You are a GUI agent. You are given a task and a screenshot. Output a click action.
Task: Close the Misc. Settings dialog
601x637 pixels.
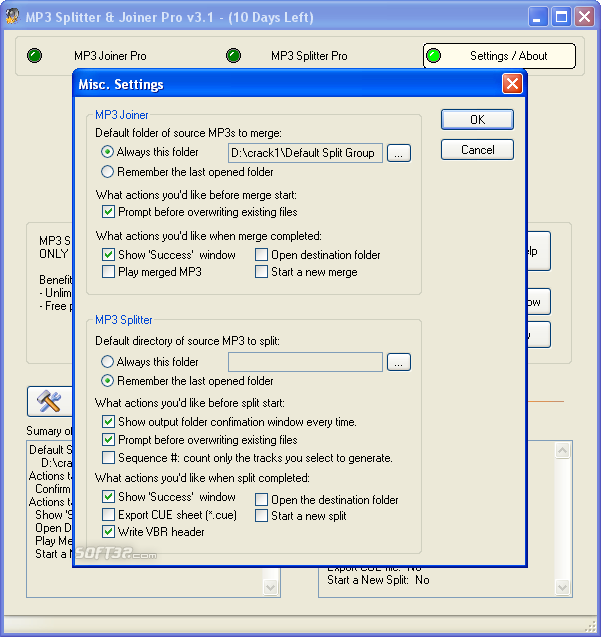(512, 84)
